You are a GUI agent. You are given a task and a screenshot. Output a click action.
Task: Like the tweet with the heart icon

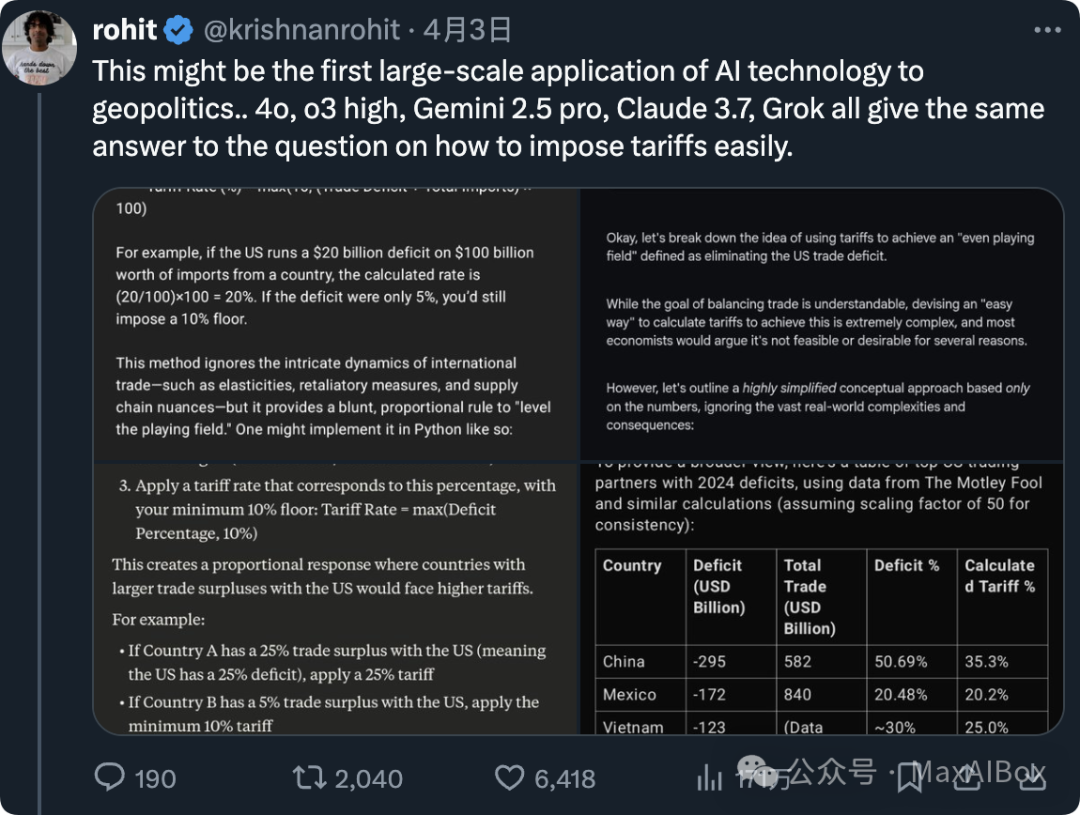pos(510,778)
